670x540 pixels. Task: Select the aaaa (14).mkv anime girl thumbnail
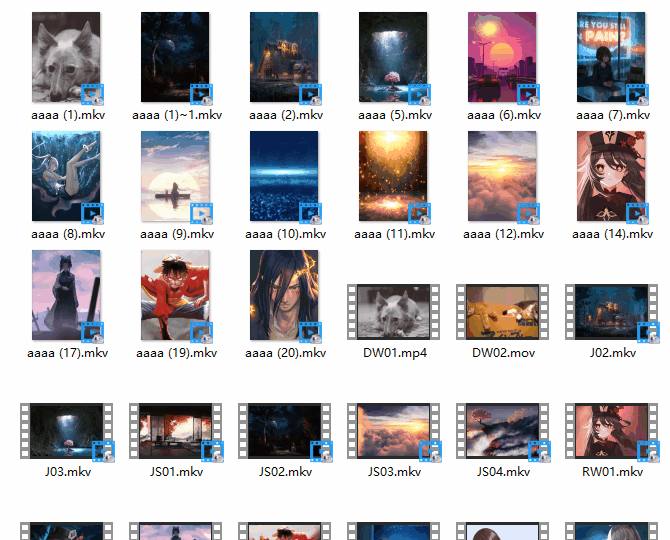pos(612,177)
